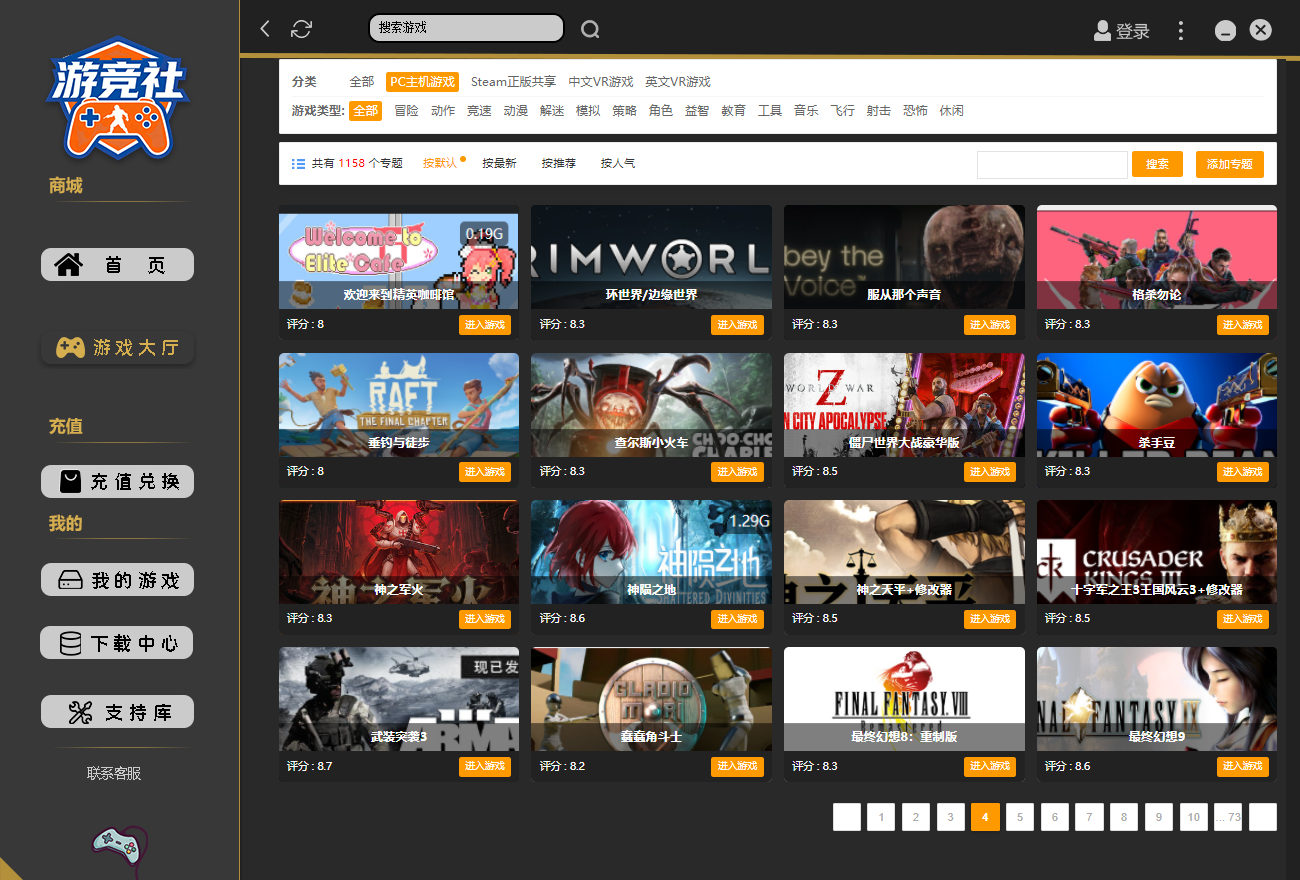The height and width of the screenshot is (880, 1300).
Task: Filter by 动漫 game type
Action: tap(516, 111)
